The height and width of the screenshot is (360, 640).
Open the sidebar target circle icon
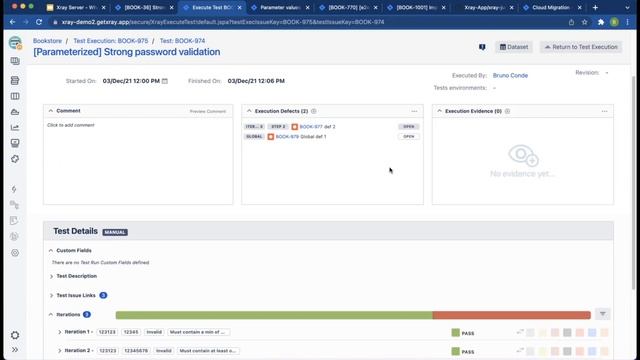[15, 253]
